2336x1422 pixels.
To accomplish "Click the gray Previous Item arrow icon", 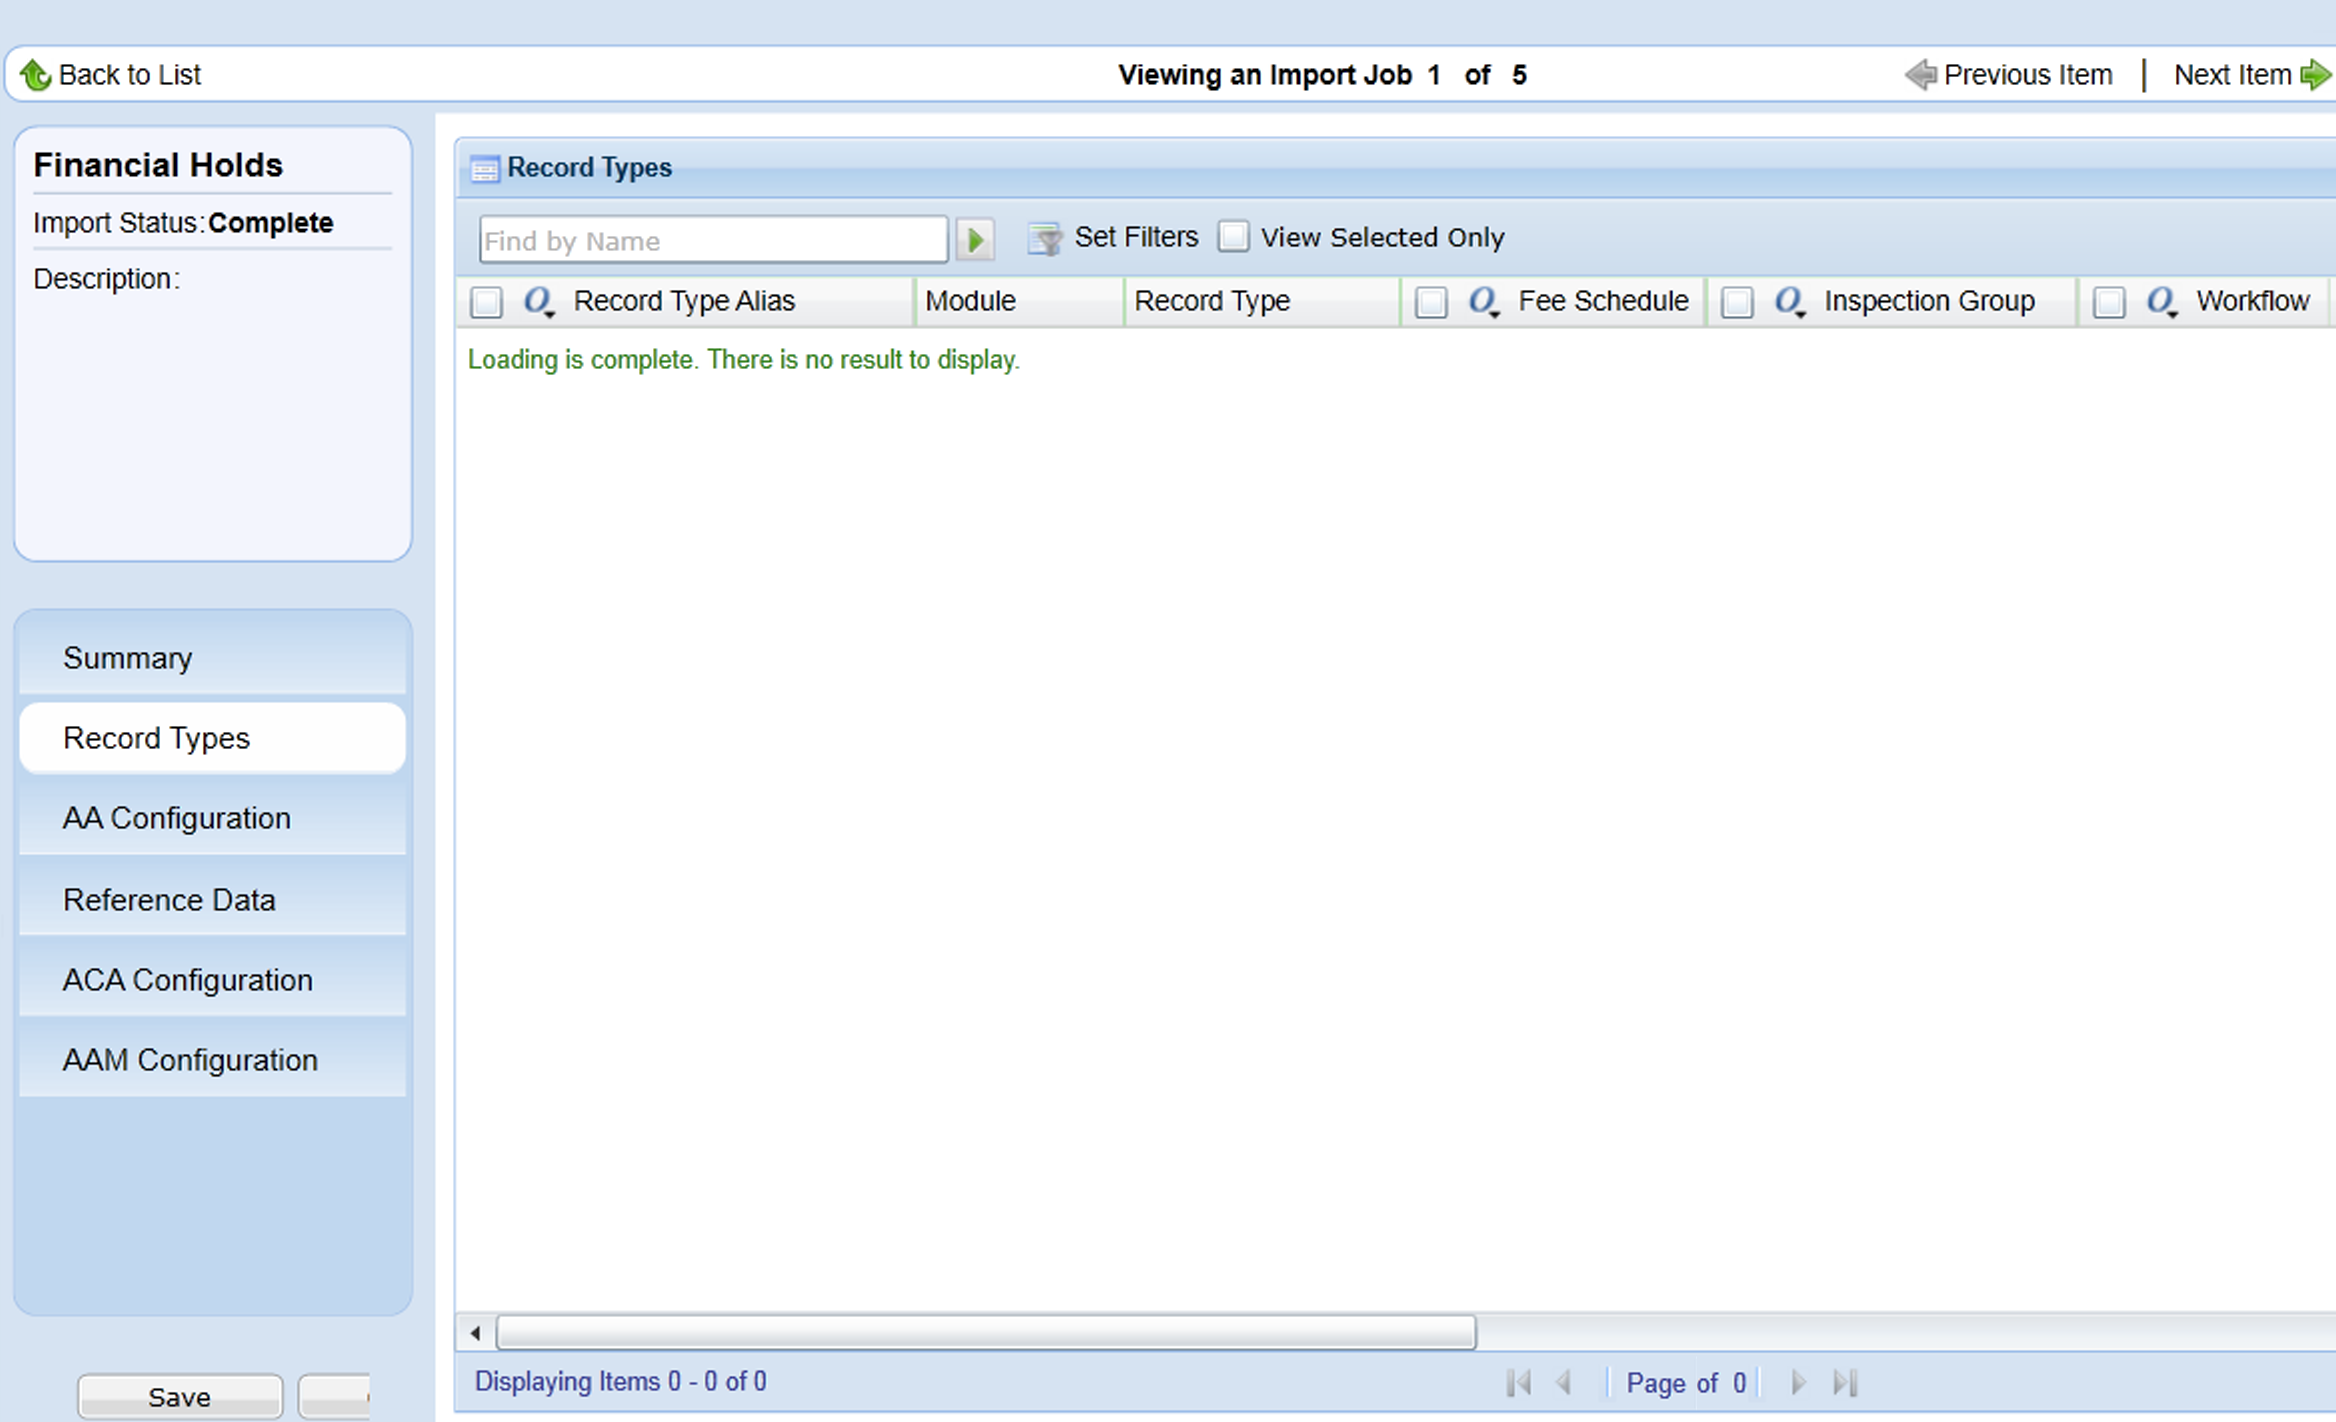I will point(1920,75).
